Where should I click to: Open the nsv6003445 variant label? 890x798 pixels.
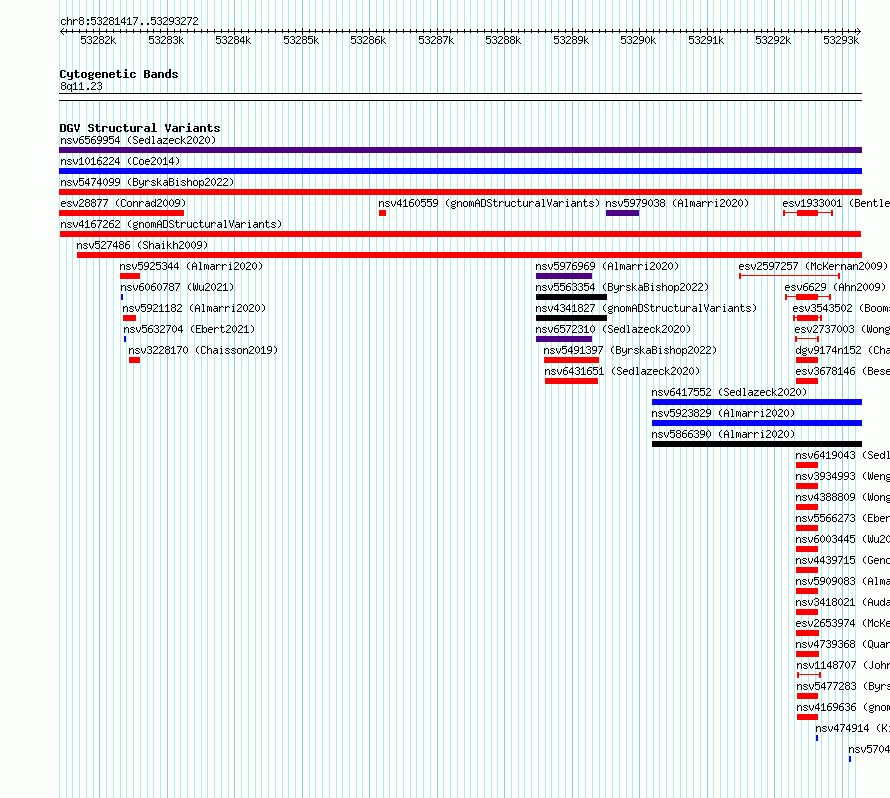[842, 539]
